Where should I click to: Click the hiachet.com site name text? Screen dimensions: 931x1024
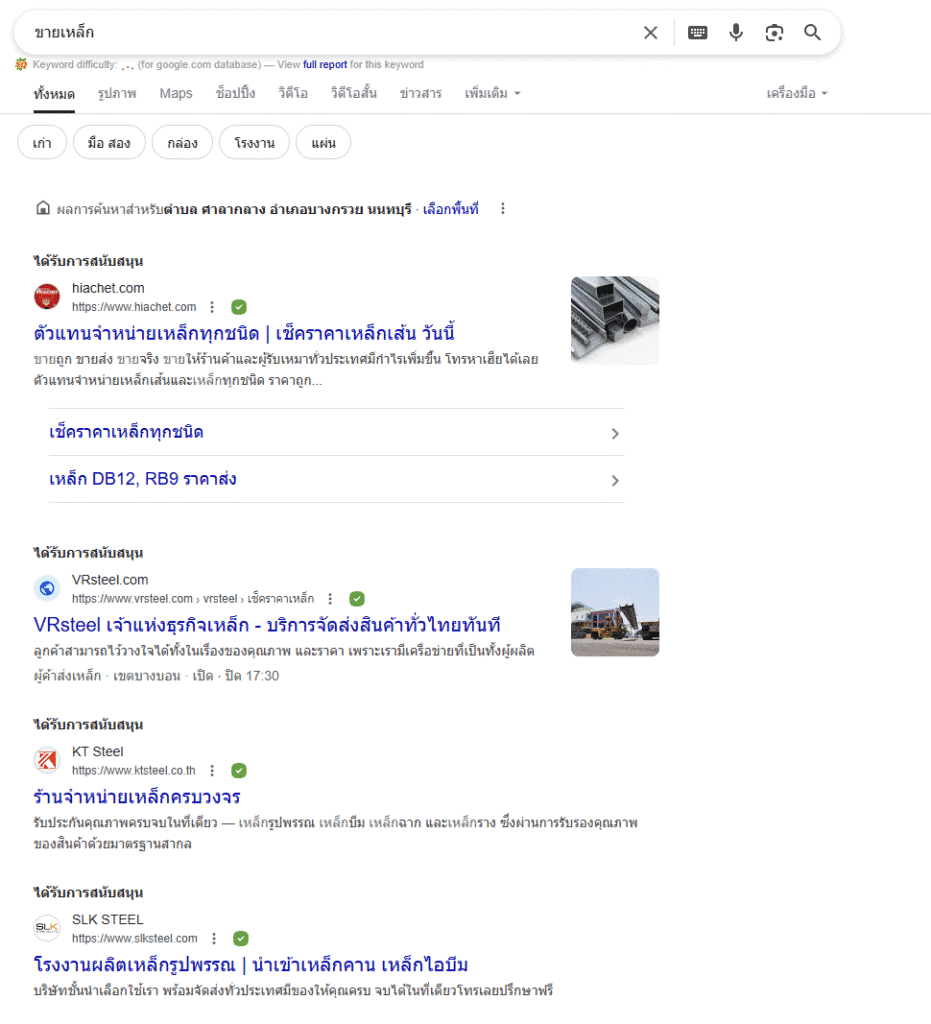(x=108, y=288)
